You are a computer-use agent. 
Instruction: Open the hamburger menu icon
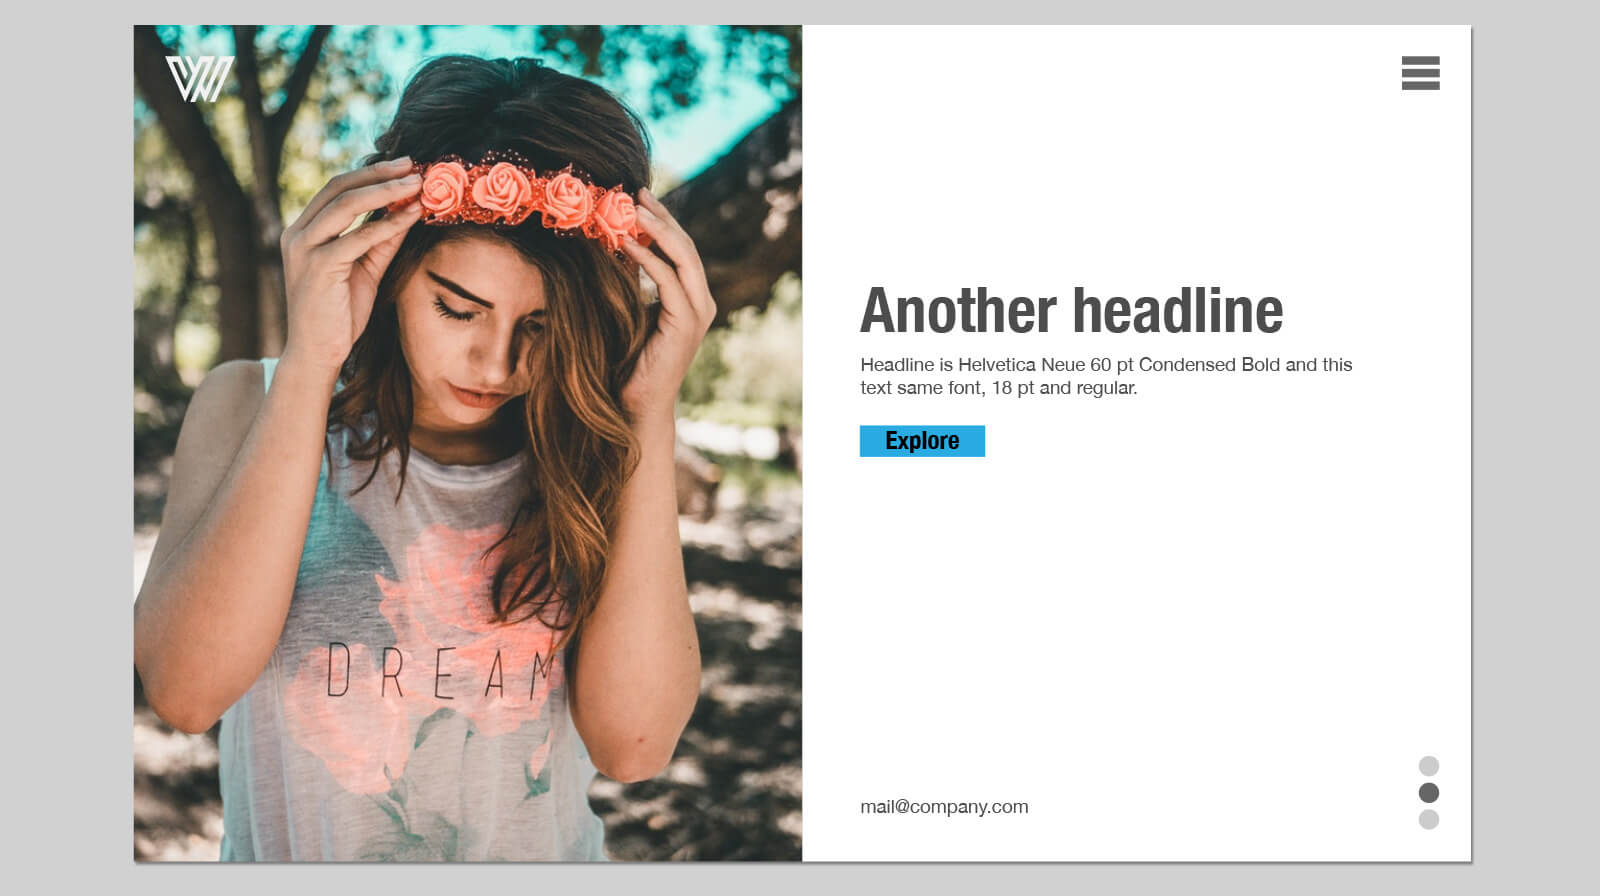[1420, 73]
